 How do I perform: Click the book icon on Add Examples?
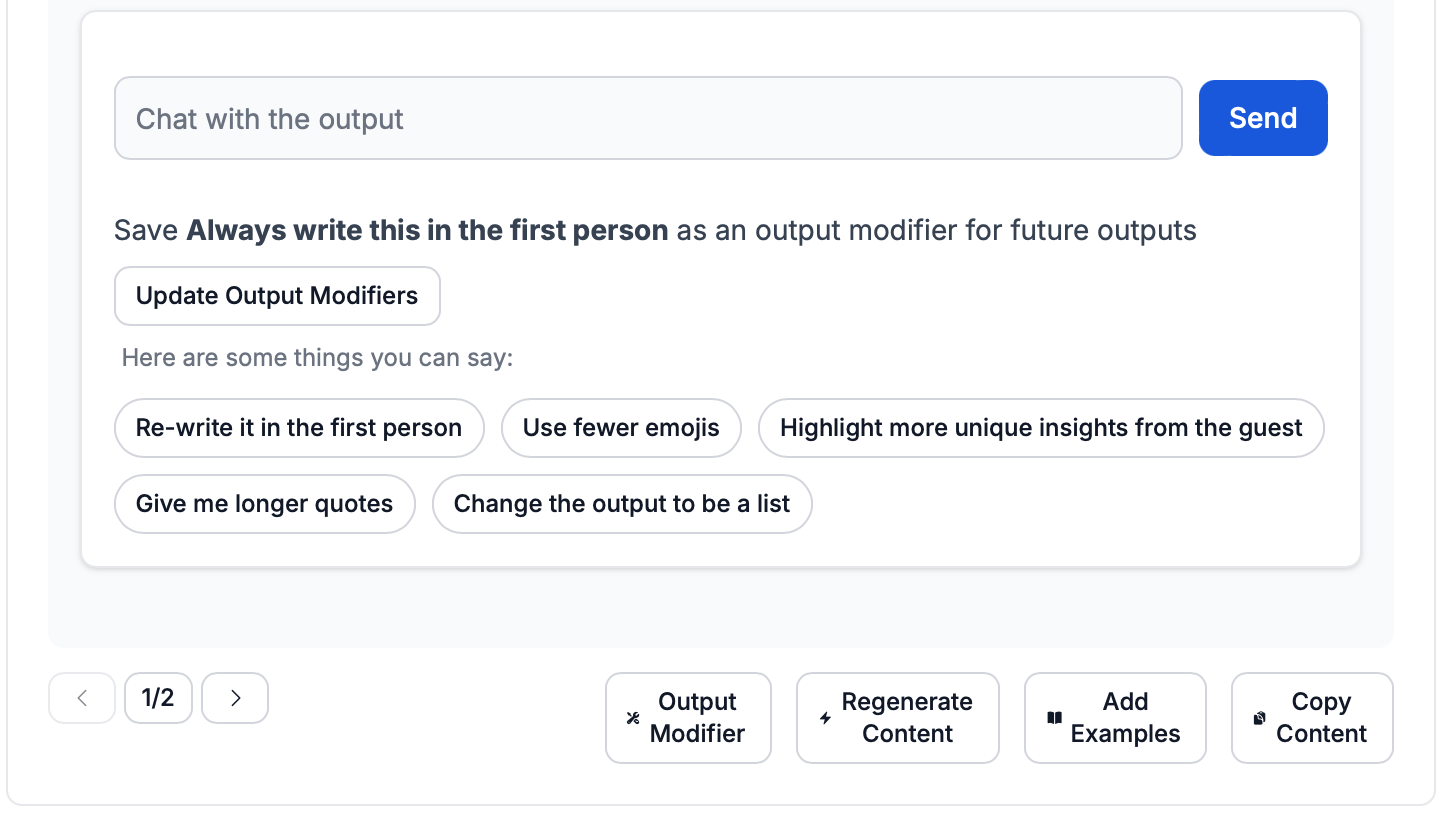tap(1053, 718)
